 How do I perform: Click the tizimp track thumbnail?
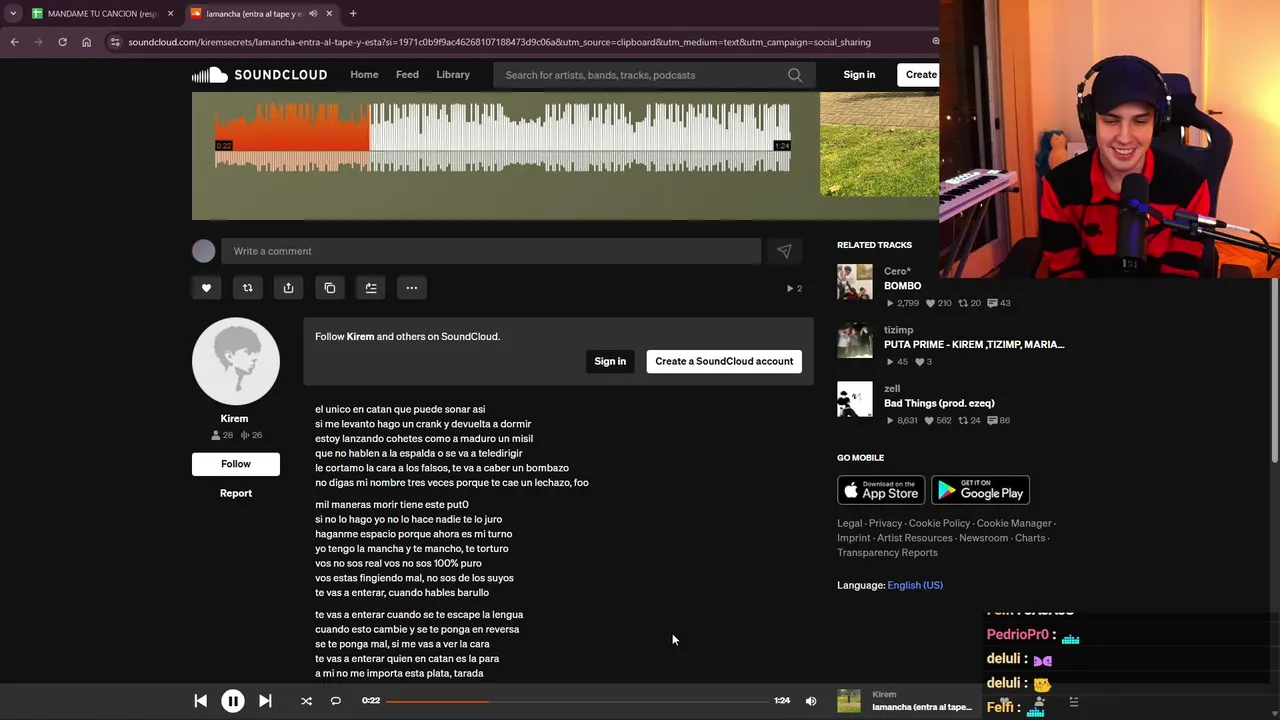(855, 340)
